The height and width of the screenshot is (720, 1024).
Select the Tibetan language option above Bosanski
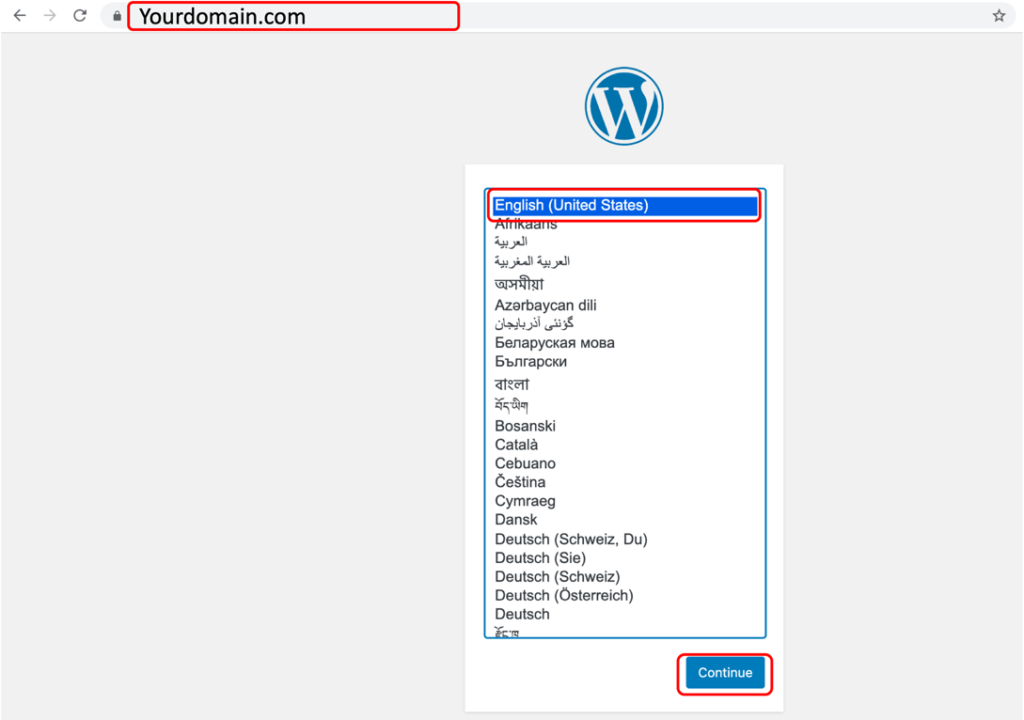pos(626,406)
